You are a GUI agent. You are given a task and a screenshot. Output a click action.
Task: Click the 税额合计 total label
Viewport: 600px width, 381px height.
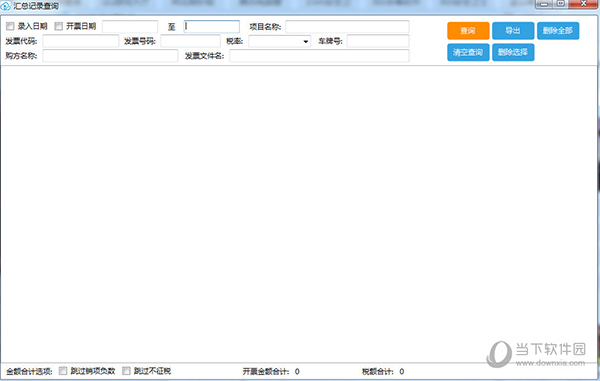click(378, 371)
